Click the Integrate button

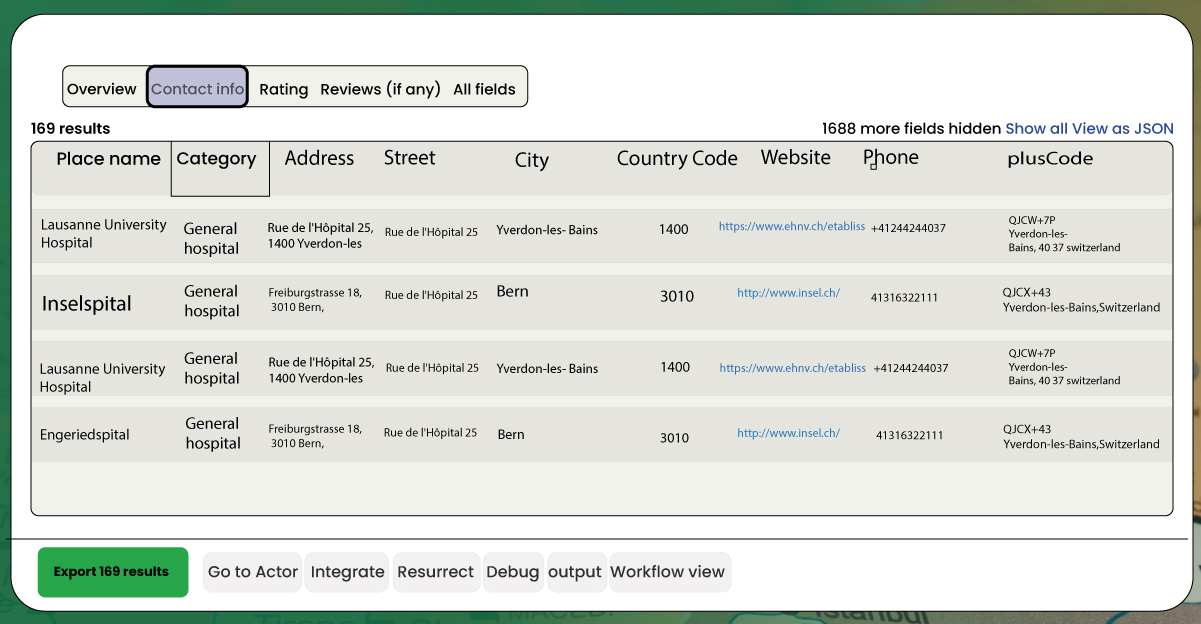coord(347,572)
